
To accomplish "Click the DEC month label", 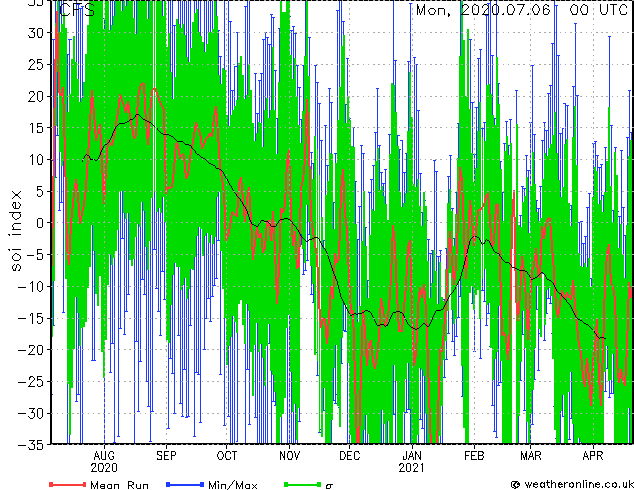I will click(349, 456).
